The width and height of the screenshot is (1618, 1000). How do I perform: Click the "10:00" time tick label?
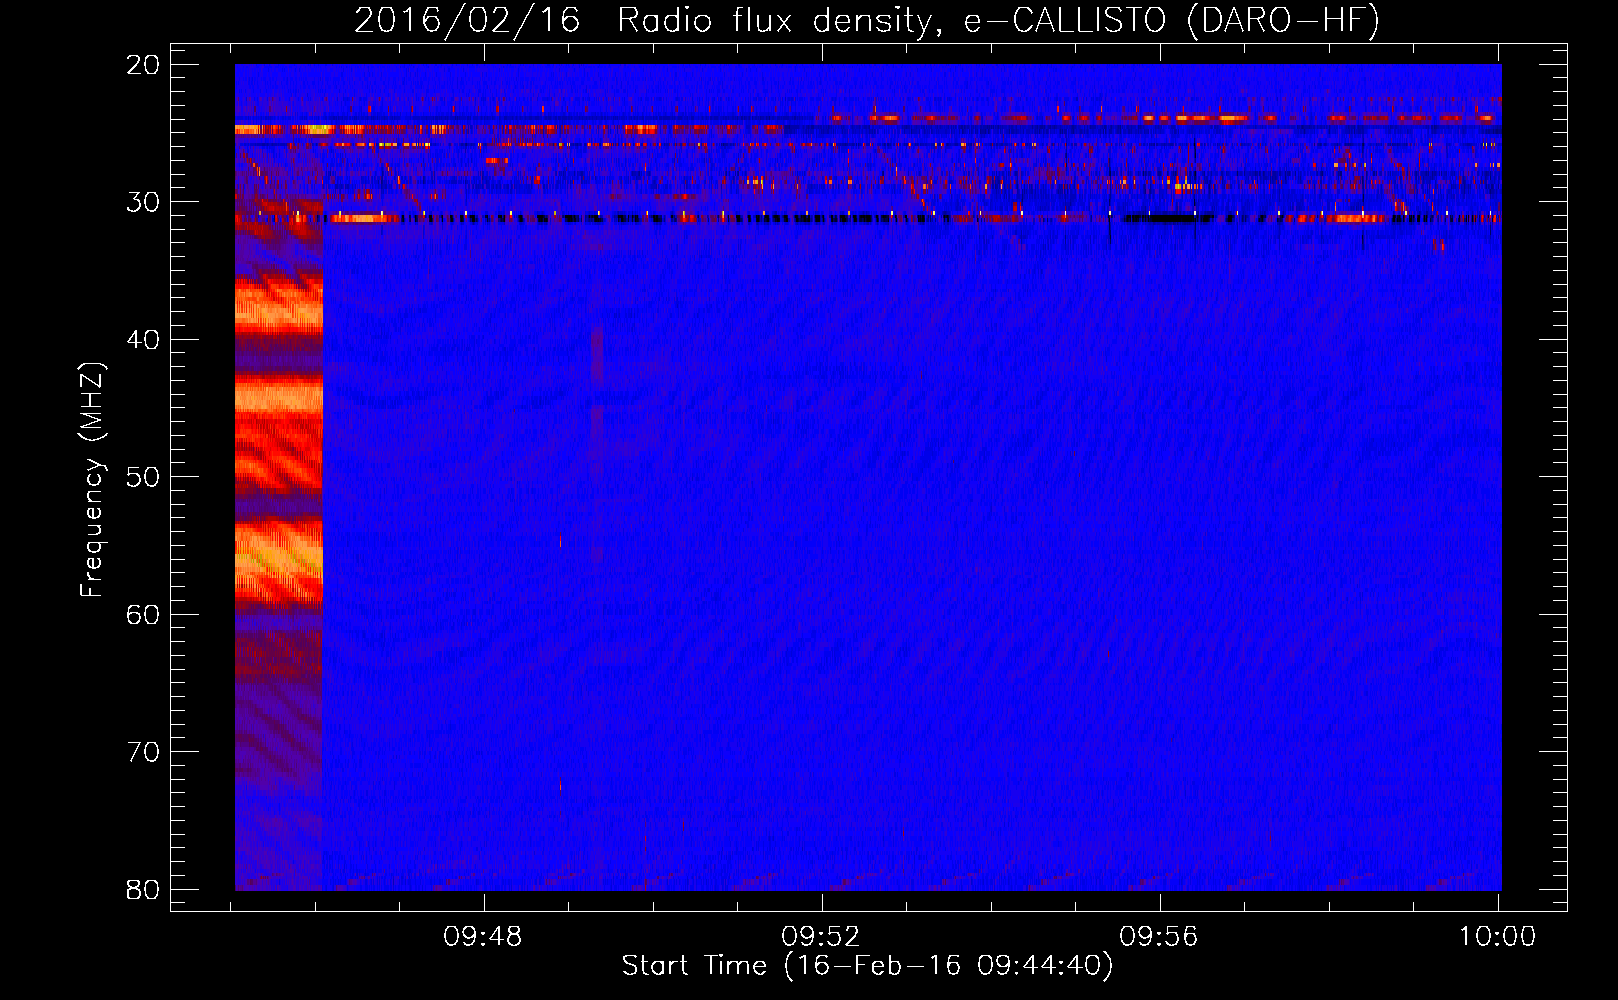coord(1497,937)
